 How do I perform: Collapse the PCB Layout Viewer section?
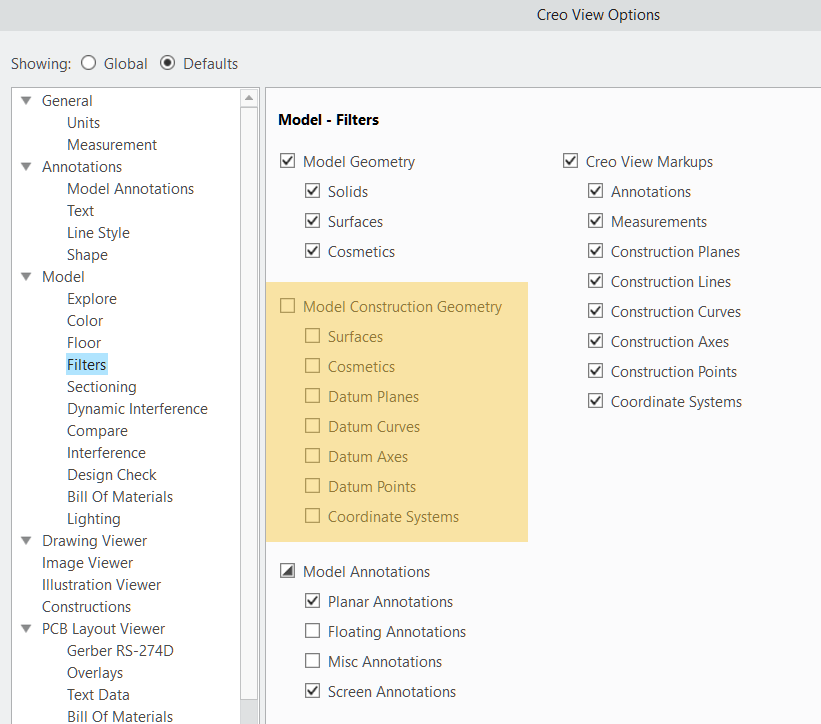click(x=25, y=628)
